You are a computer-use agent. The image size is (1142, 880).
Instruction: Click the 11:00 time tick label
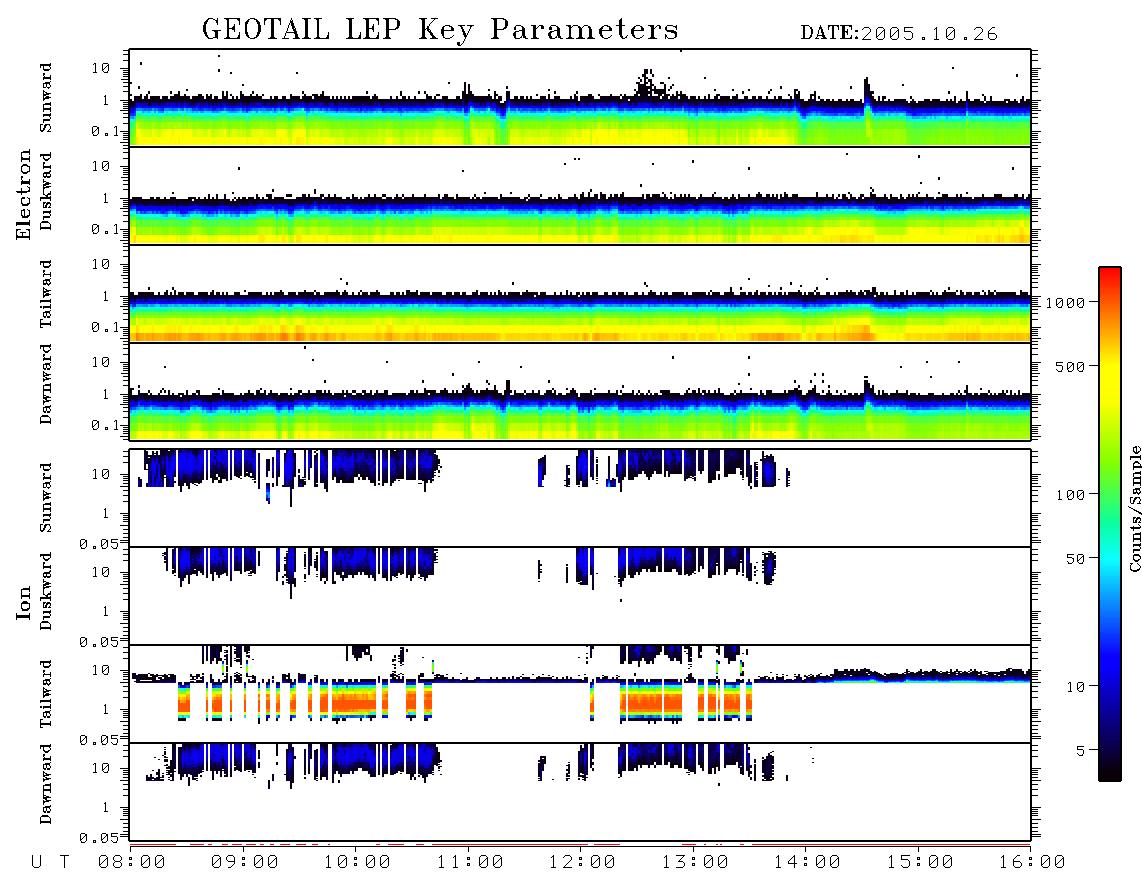(470, 863)
